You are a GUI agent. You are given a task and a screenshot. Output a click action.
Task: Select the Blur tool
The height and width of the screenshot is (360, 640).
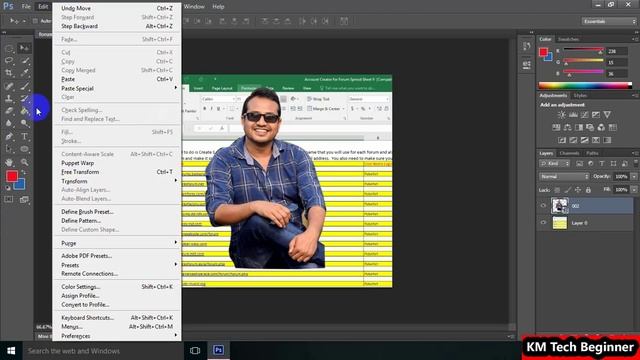tap(9, 123)
